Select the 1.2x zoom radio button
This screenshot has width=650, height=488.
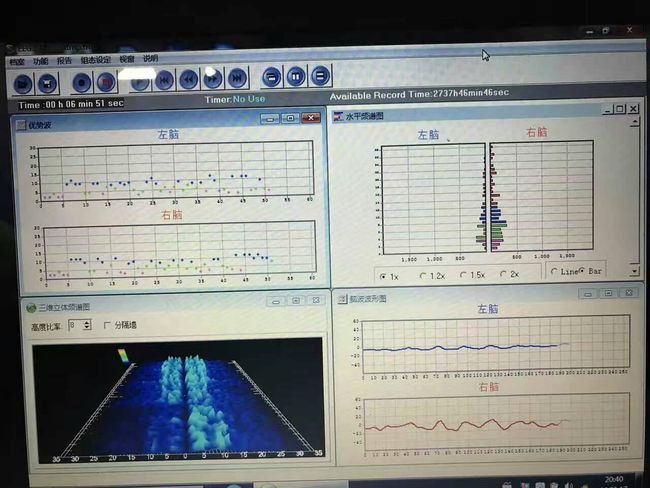(422, 275)
